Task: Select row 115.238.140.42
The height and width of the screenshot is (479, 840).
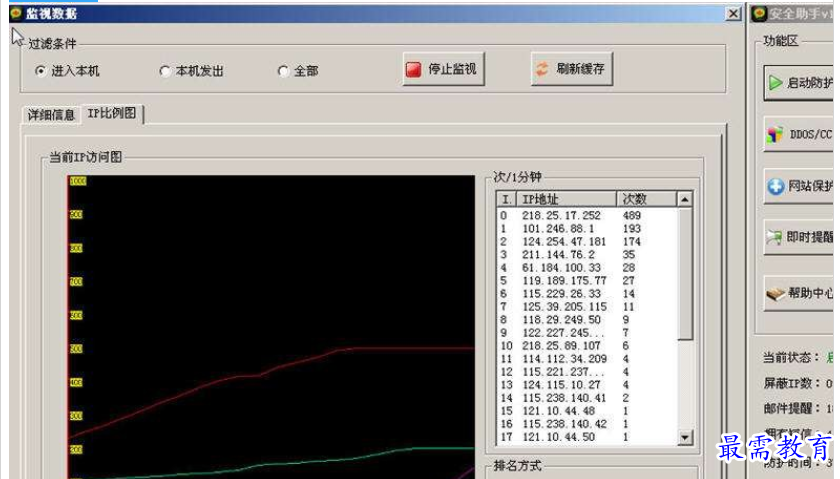Action: 587,424
